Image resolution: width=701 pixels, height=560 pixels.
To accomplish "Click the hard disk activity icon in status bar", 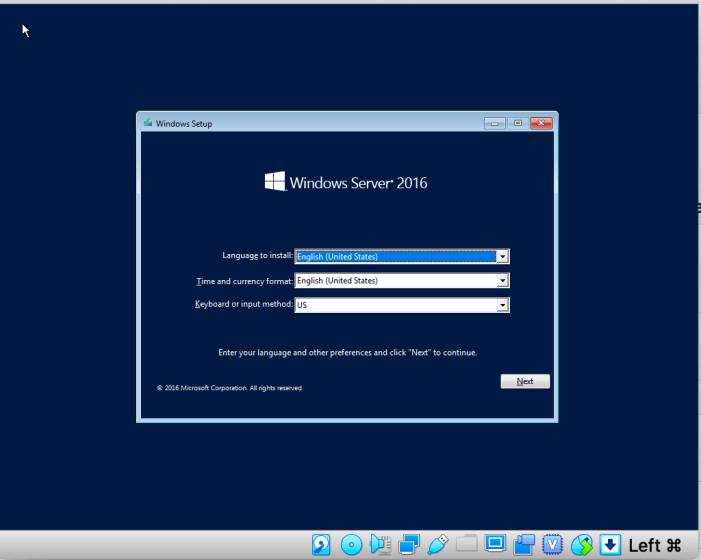I will (x=321, y=545).
